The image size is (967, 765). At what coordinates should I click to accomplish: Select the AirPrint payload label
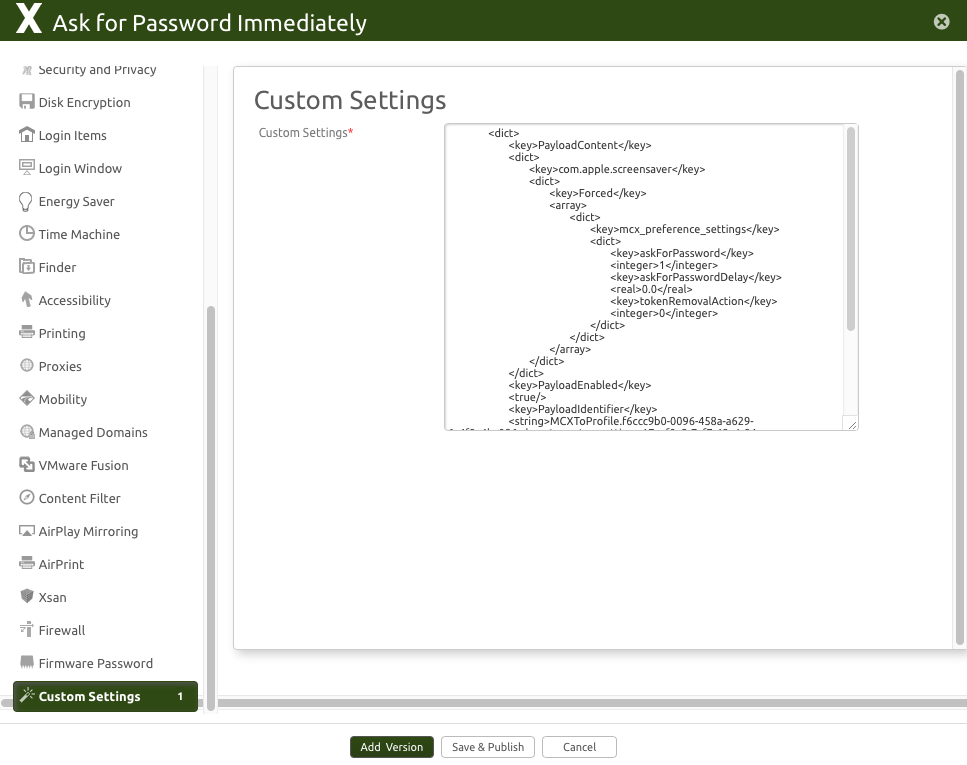tap(61, 564)
